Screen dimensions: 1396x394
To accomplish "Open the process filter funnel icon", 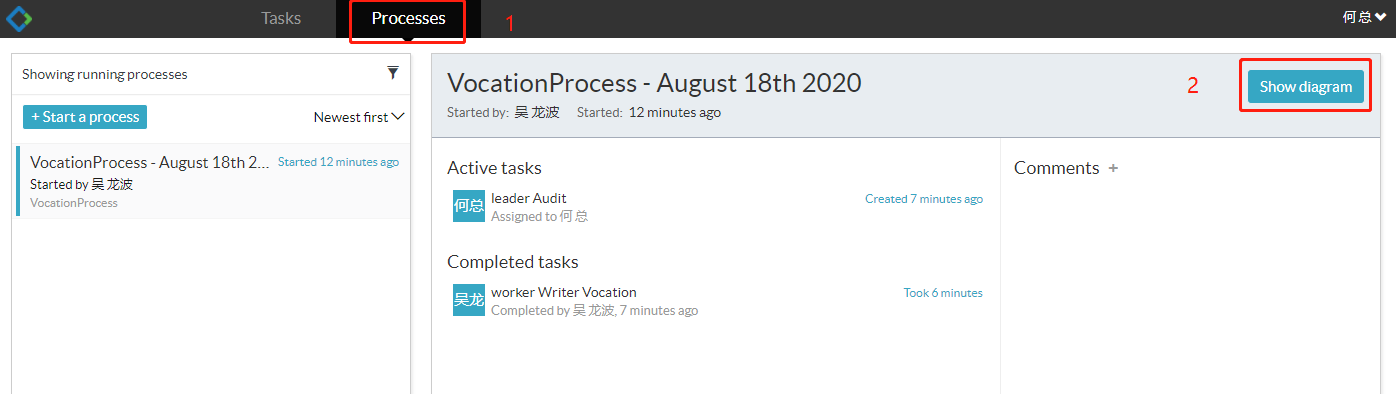I will pyautogui.click(x=393, y=73).
